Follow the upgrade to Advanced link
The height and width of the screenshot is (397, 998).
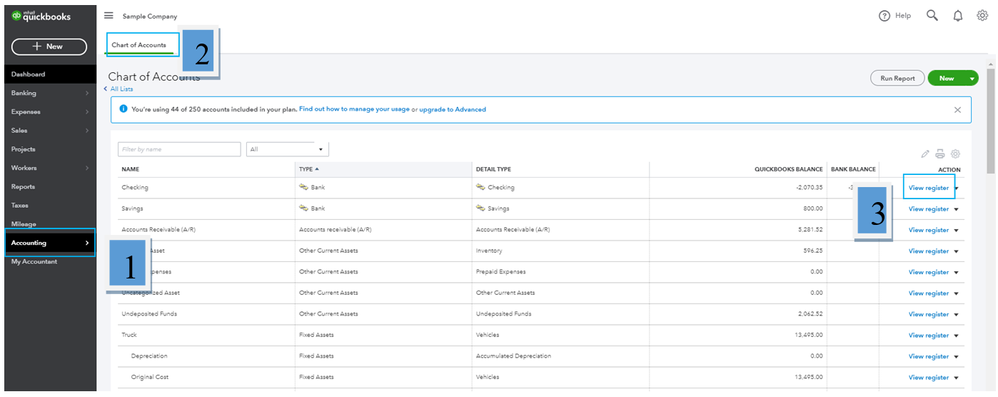(453, 109)
